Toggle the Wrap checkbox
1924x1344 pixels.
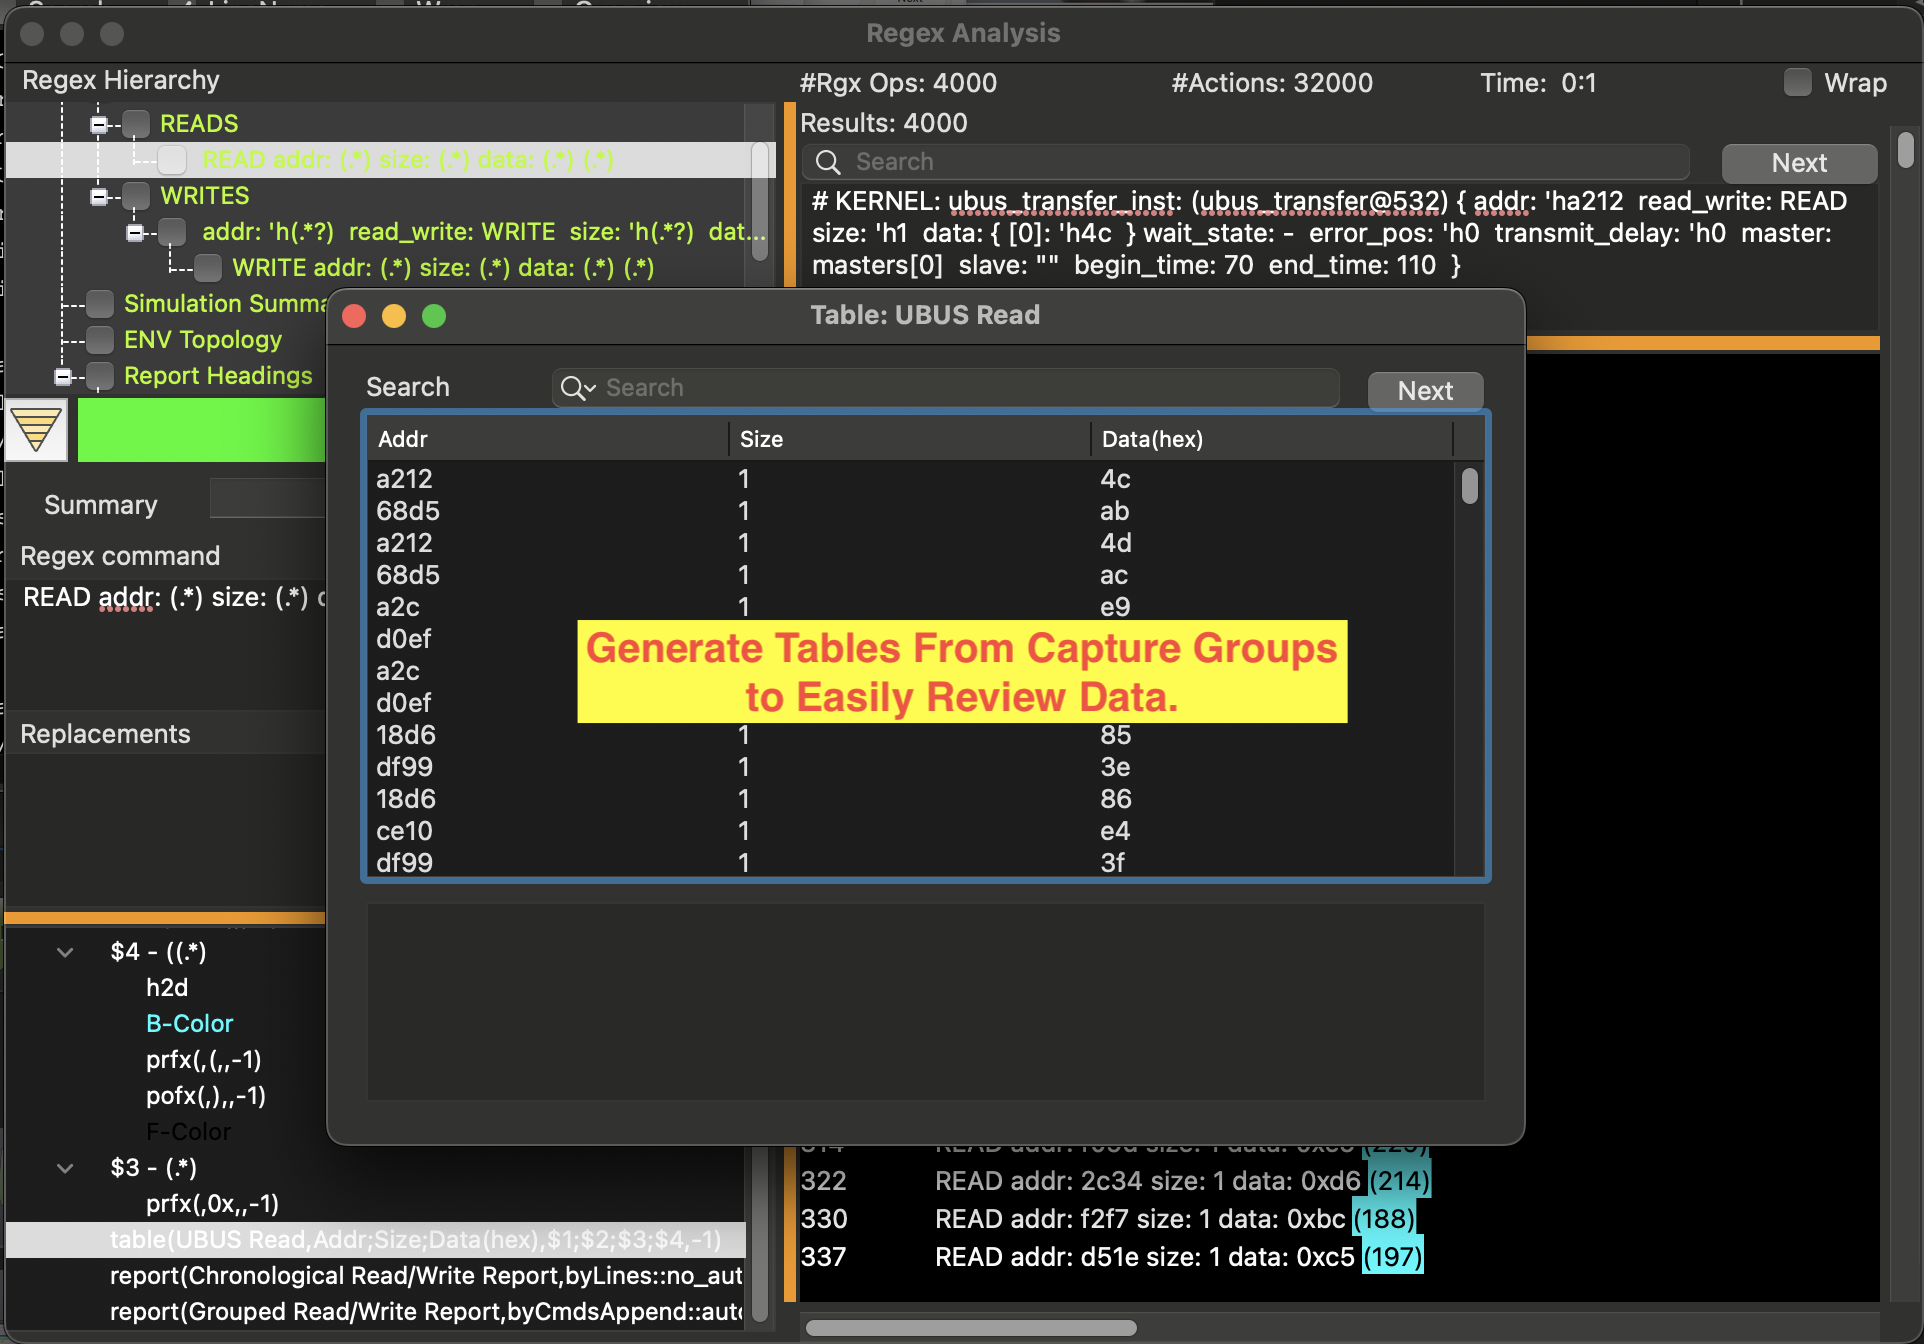(1797, 83)
